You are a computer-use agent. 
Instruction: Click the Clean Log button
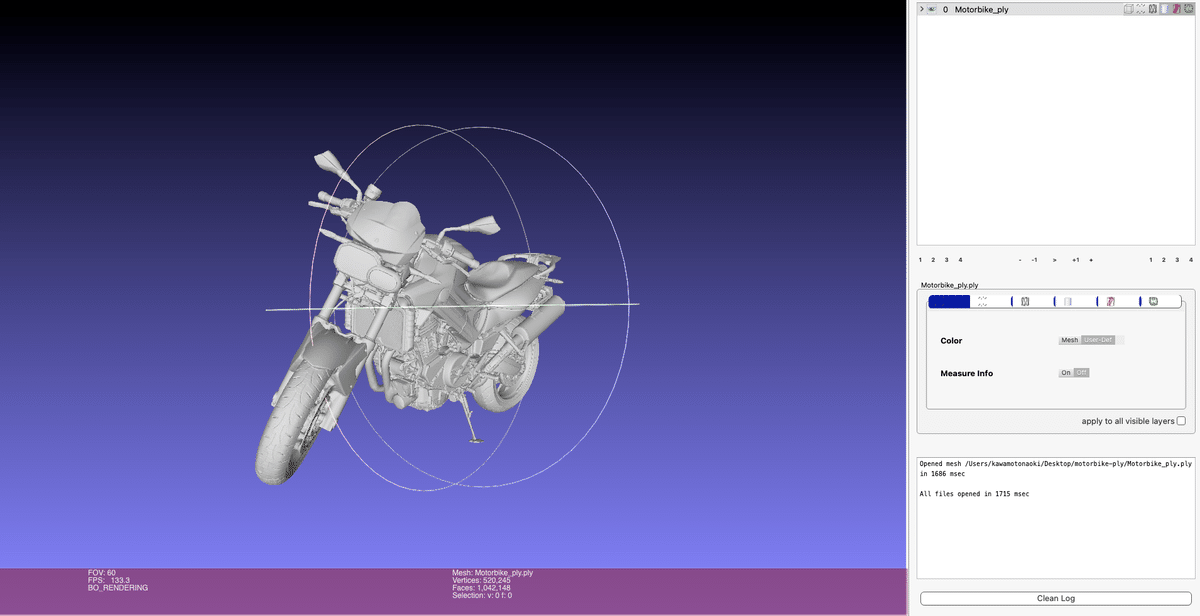click(x=1055, y=597)
